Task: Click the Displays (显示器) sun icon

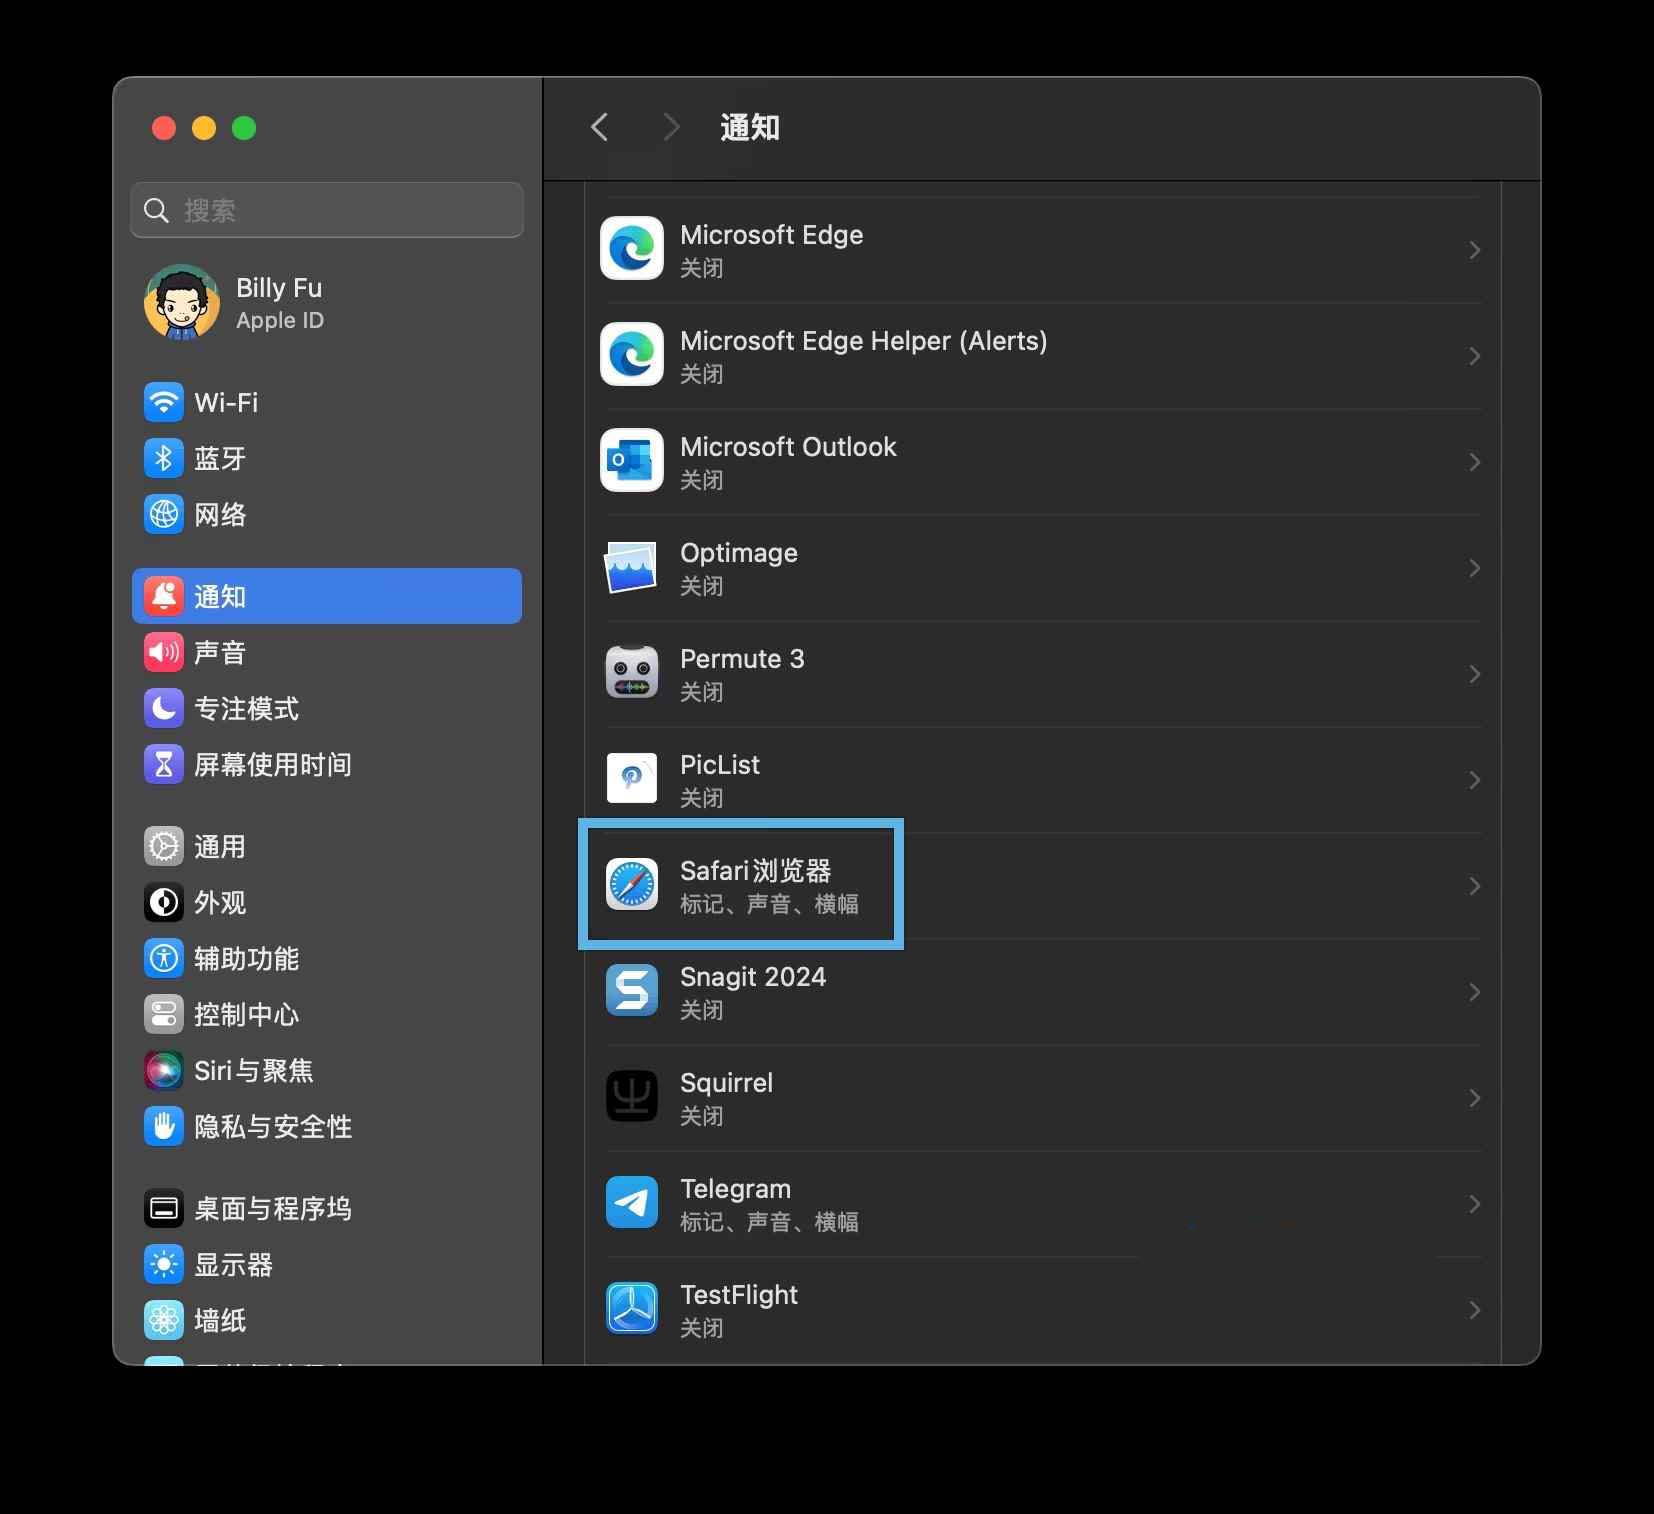Action: (x=164, y=1265)
